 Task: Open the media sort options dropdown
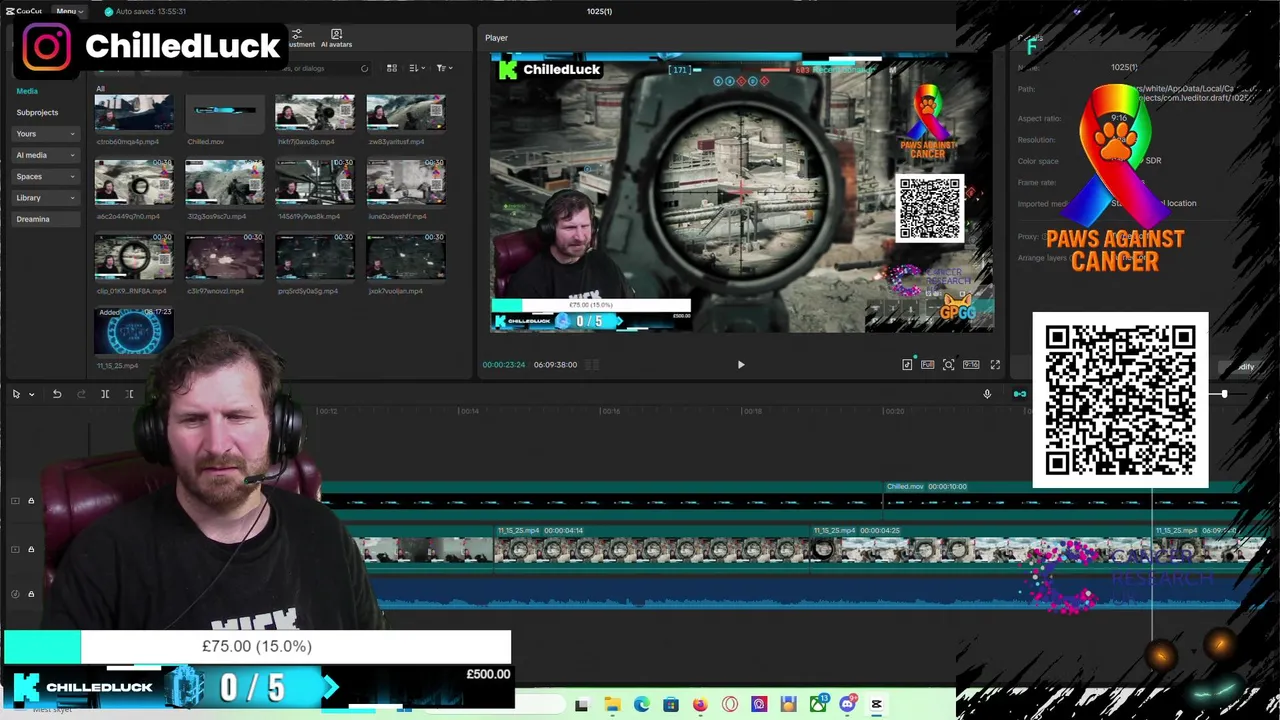coord(417,68)
